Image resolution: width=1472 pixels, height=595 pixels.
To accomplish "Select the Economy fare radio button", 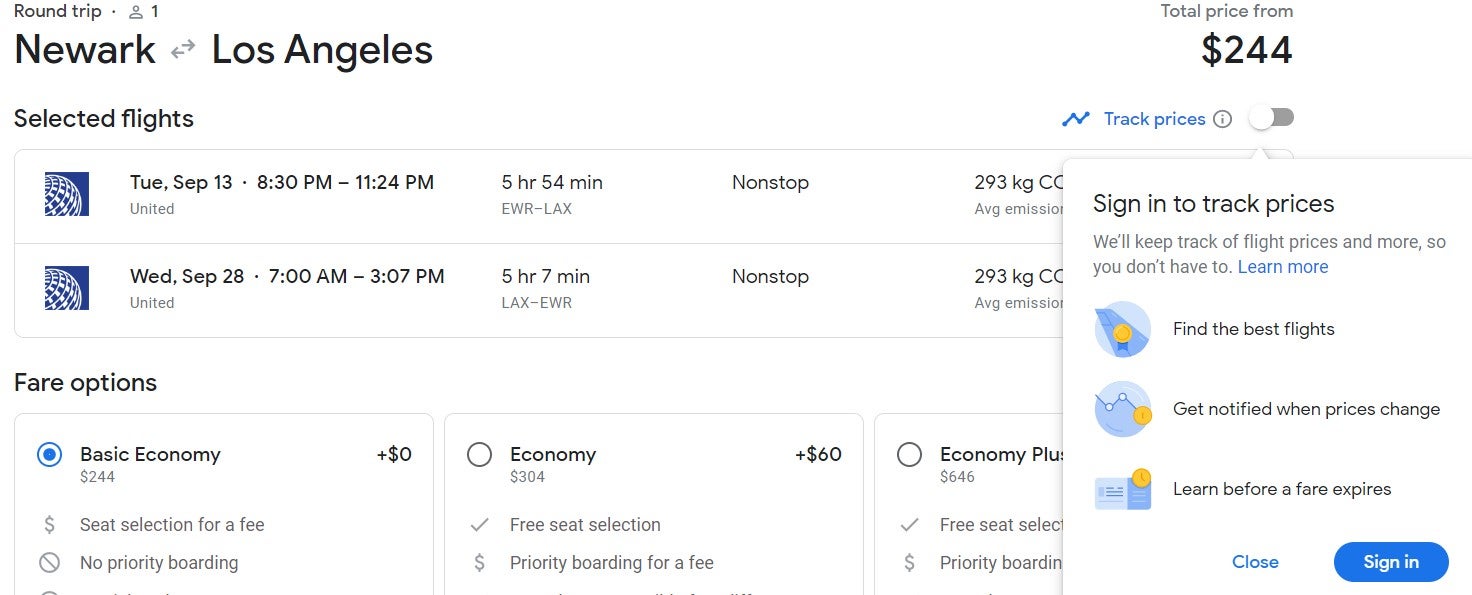I will pos(479,455).
